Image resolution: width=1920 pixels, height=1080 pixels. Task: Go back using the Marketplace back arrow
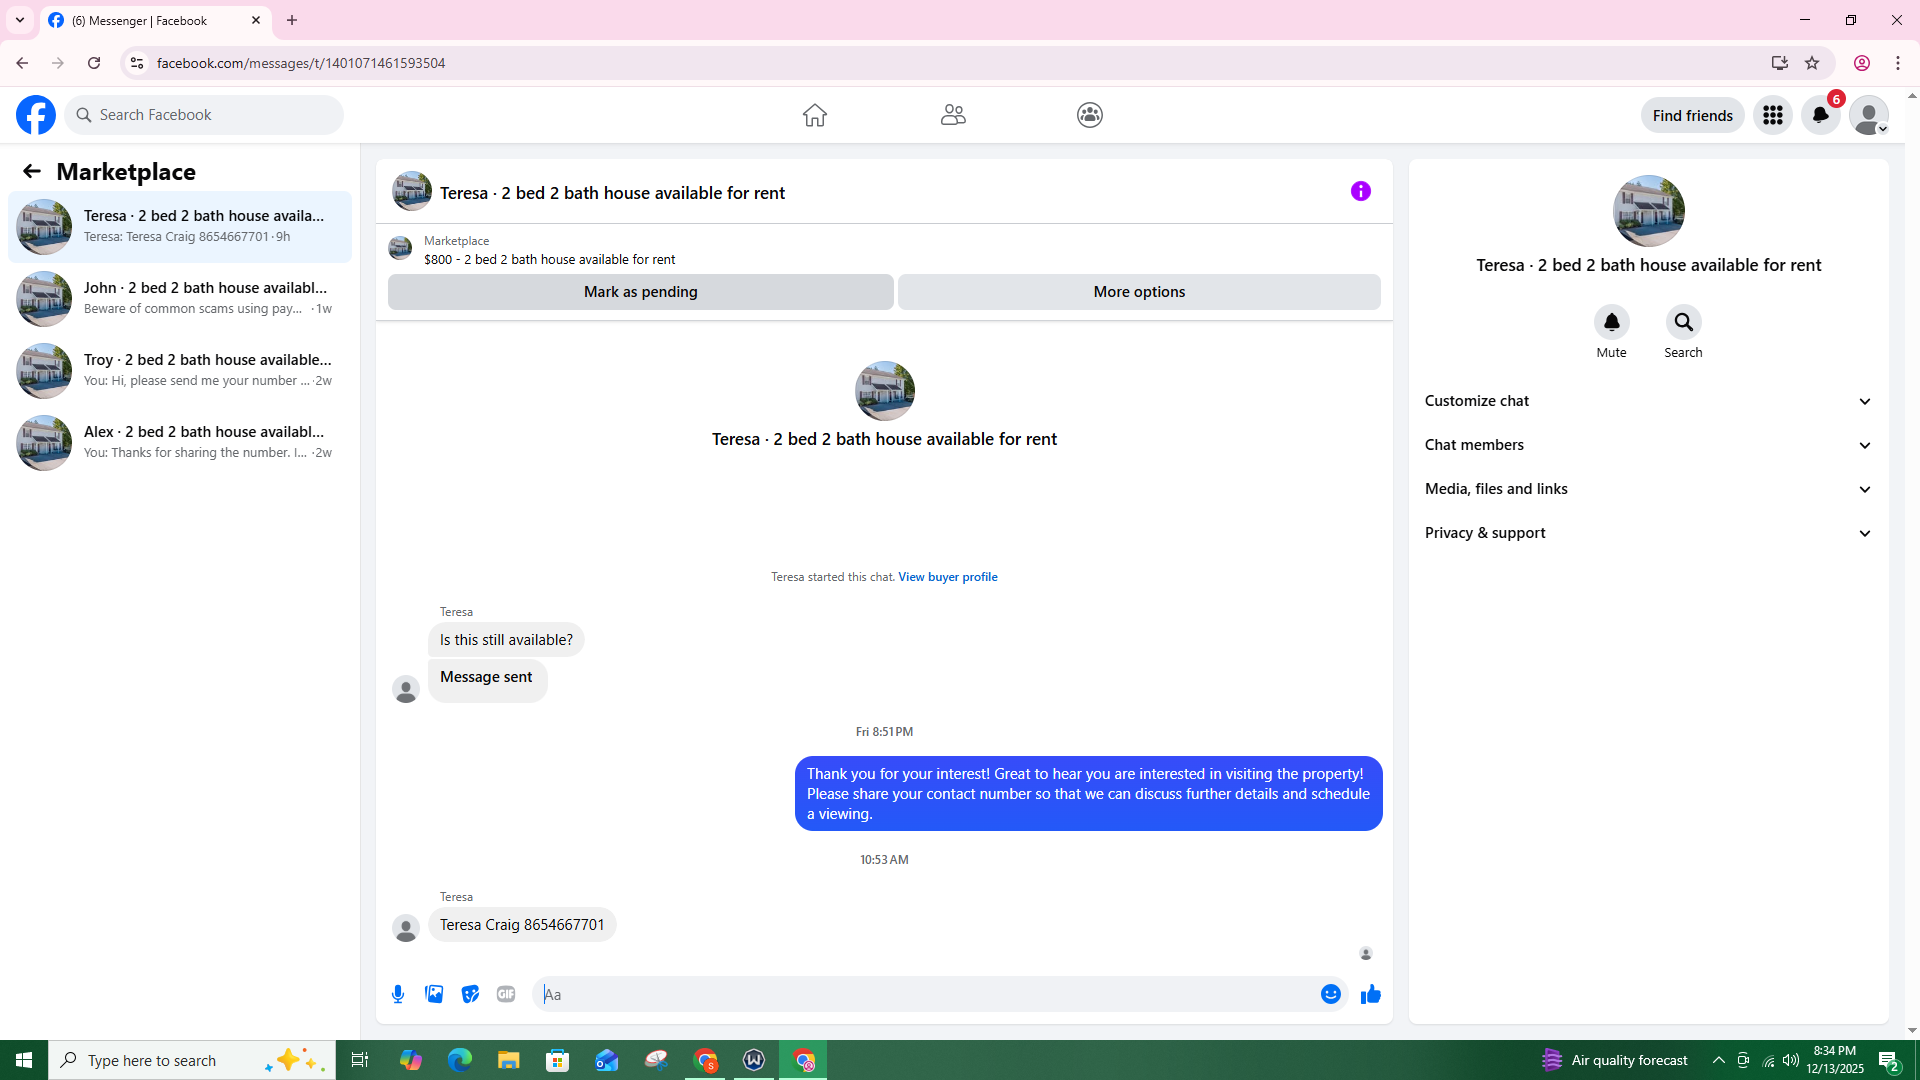[32, 172]
